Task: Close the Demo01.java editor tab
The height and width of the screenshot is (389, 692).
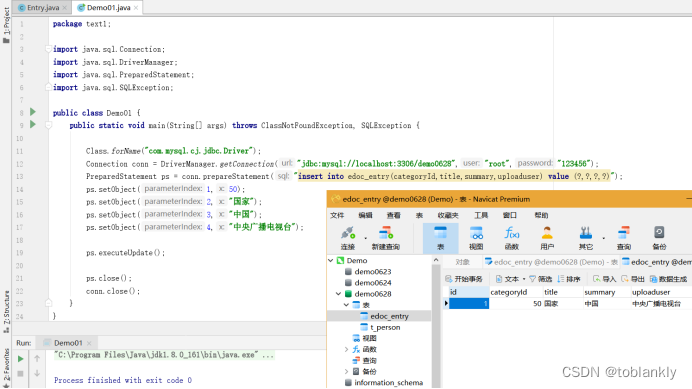Action: pyautogui.click(x=136, y=8)
